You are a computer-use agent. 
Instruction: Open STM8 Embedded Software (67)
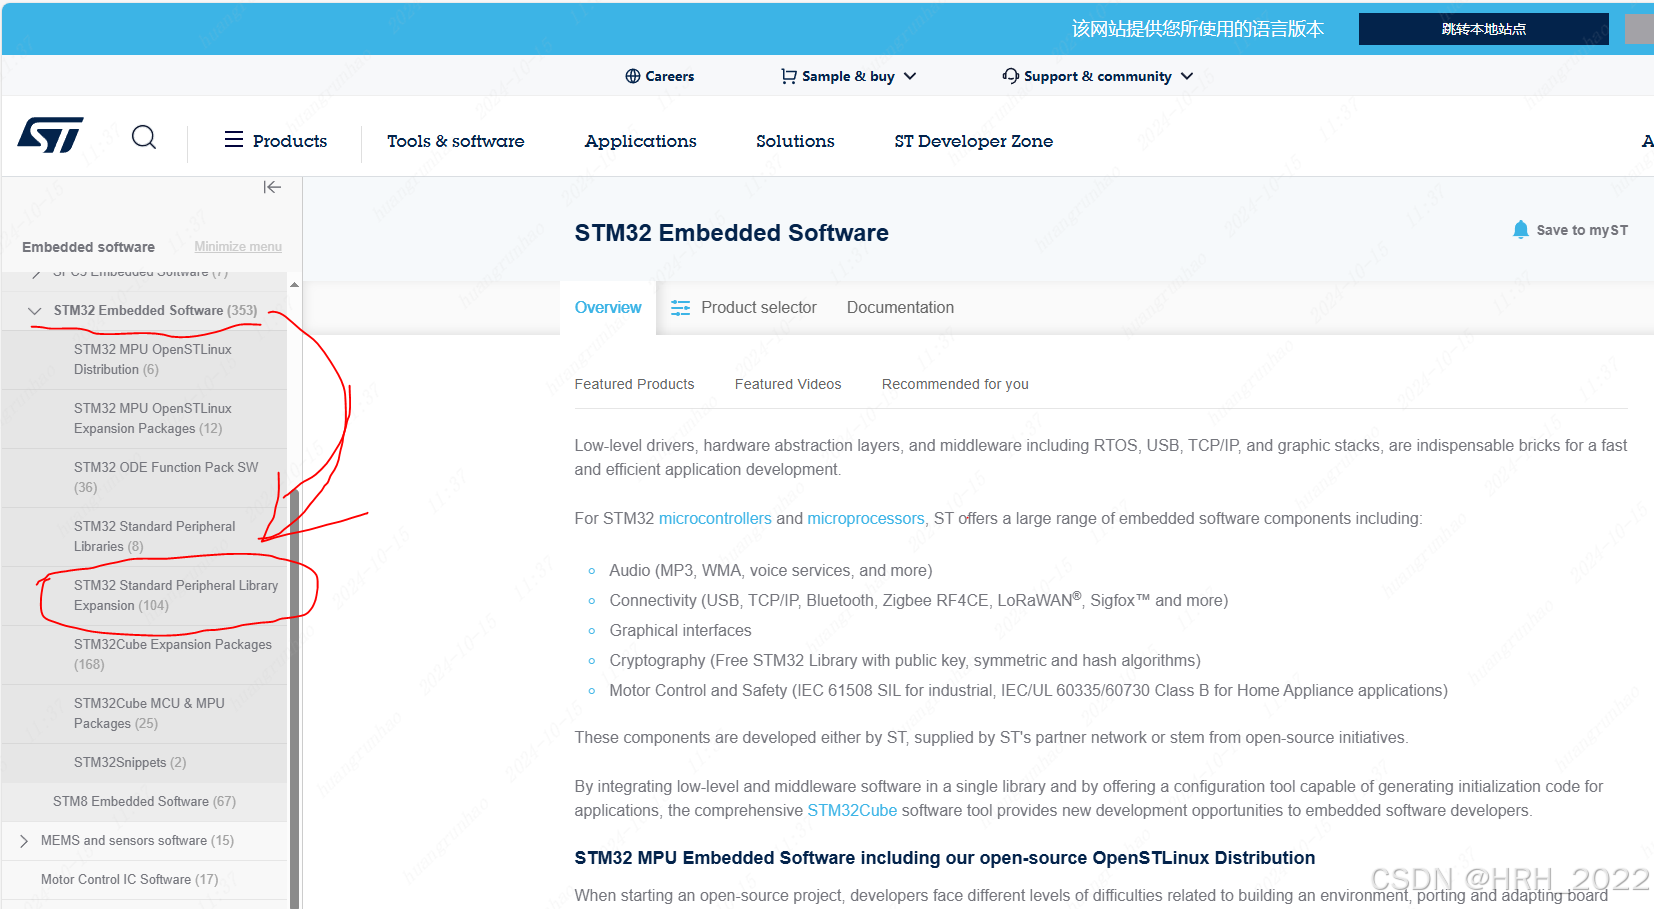(x=145, y=802)
